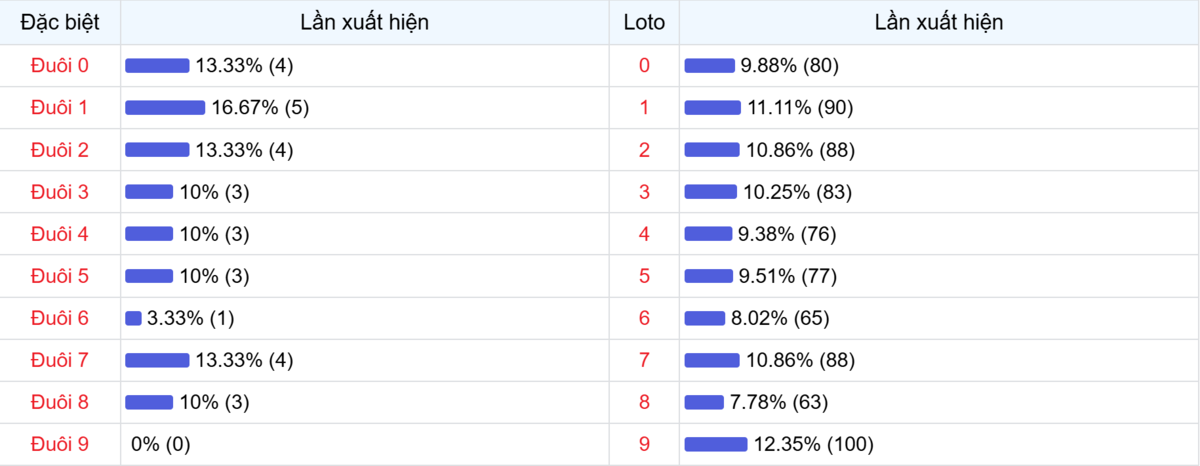Click the 16.67% blue bar for Đuôi 1
Image resolution: width=1200 pixels, height=466 pixels.
click(x=165, y=108)
